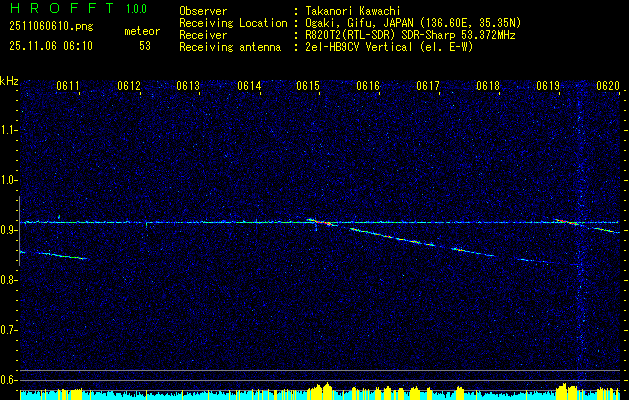The height and width of the screenshot is (400, 629).
Task: Click the 0611 time marker
Action: [x=69, y=87]
